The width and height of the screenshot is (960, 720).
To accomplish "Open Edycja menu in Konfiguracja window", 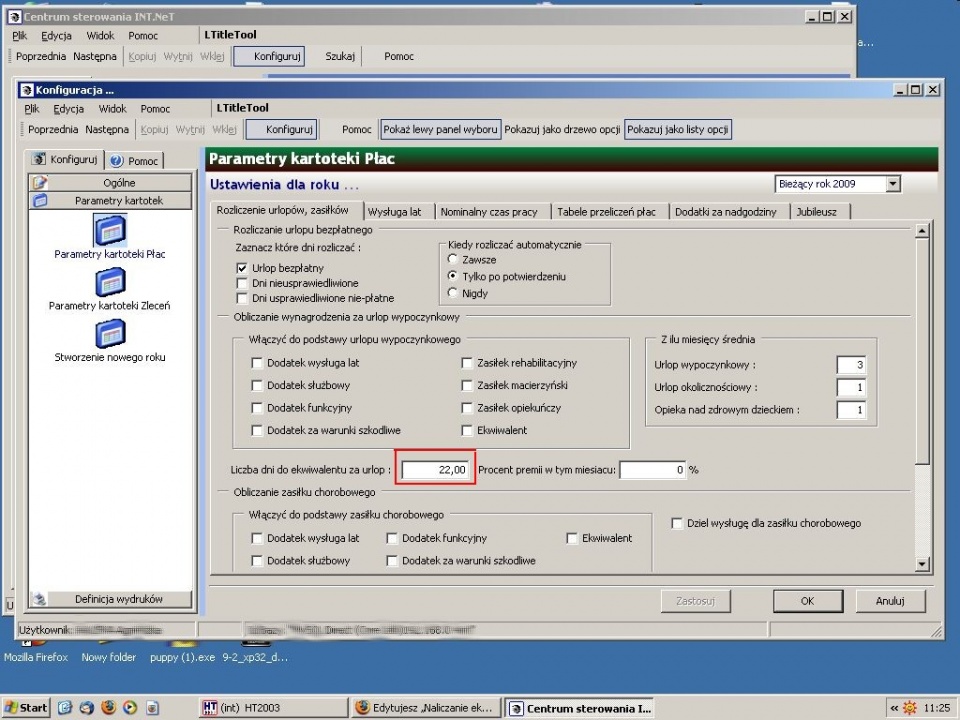I will [x=69, y=109].
